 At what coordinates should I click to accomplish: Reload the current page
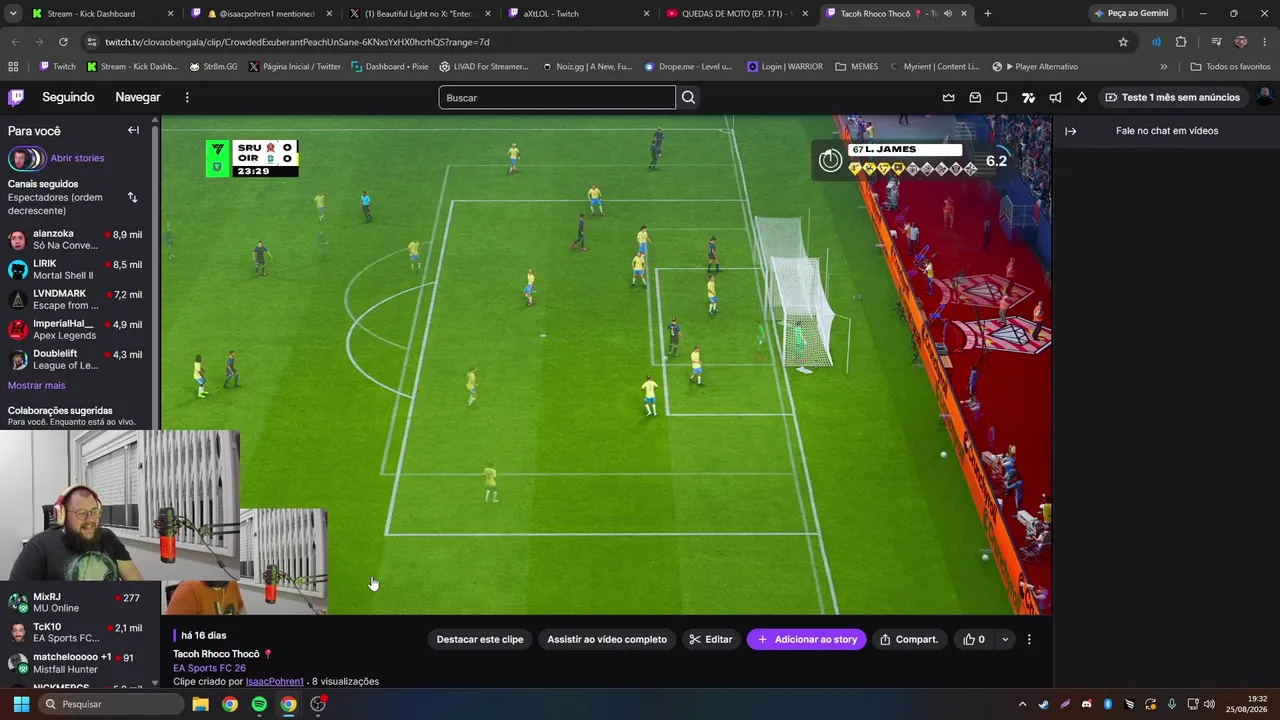(x=63, y=42)
